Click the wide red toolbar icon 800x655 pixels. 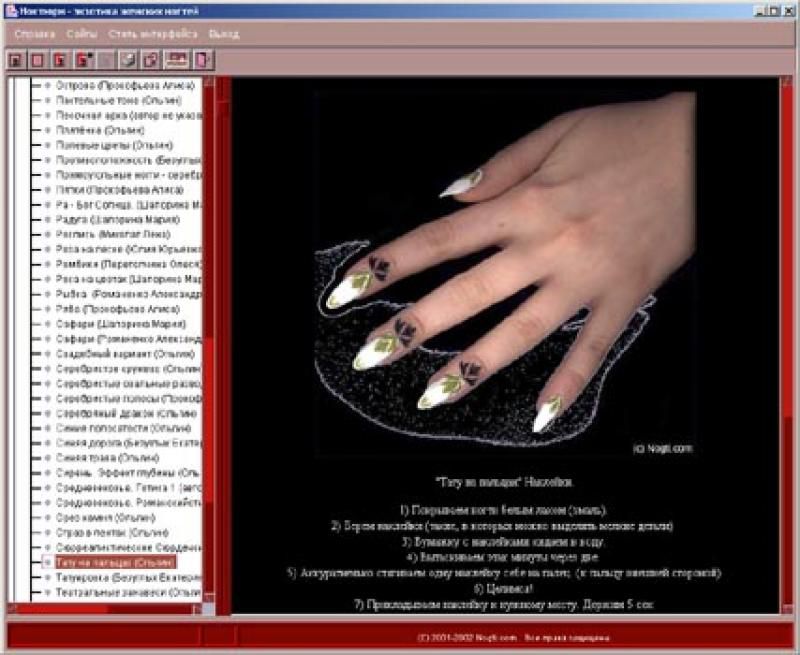point(176,59)
